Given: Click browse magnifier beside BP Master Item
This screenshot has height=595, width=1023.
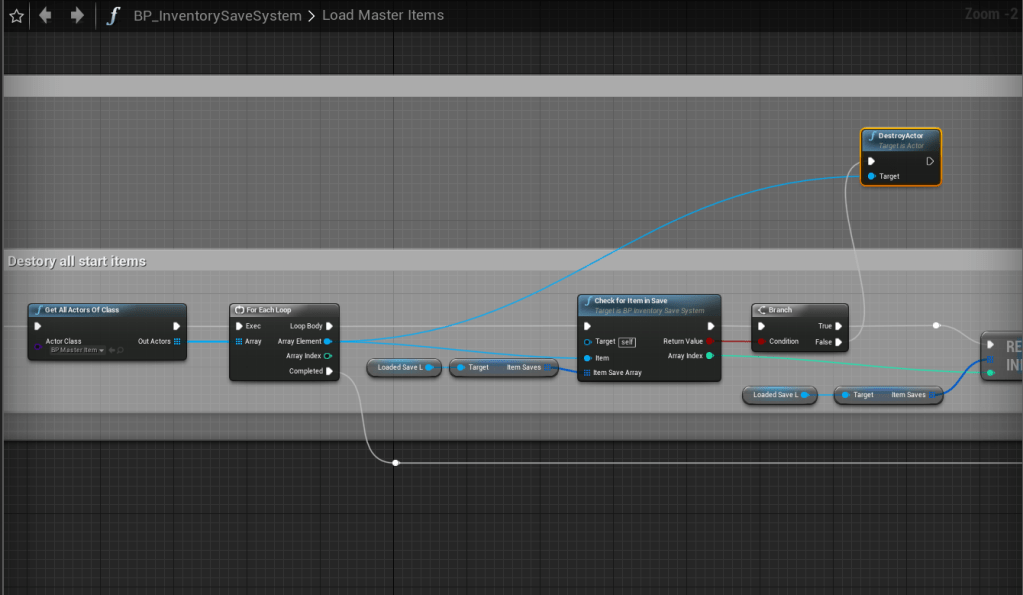Looking at the screenshot, I should pyautogui.click(x=120, y=350).
